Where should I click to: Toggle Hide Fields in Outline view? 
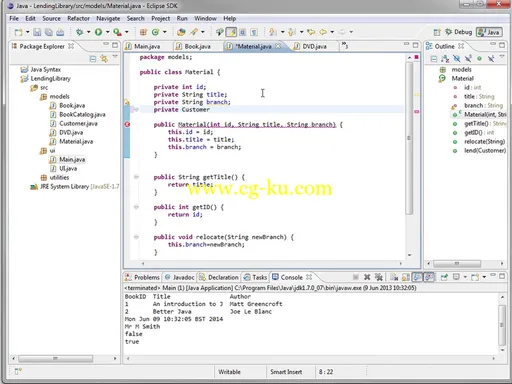point(456,59)
